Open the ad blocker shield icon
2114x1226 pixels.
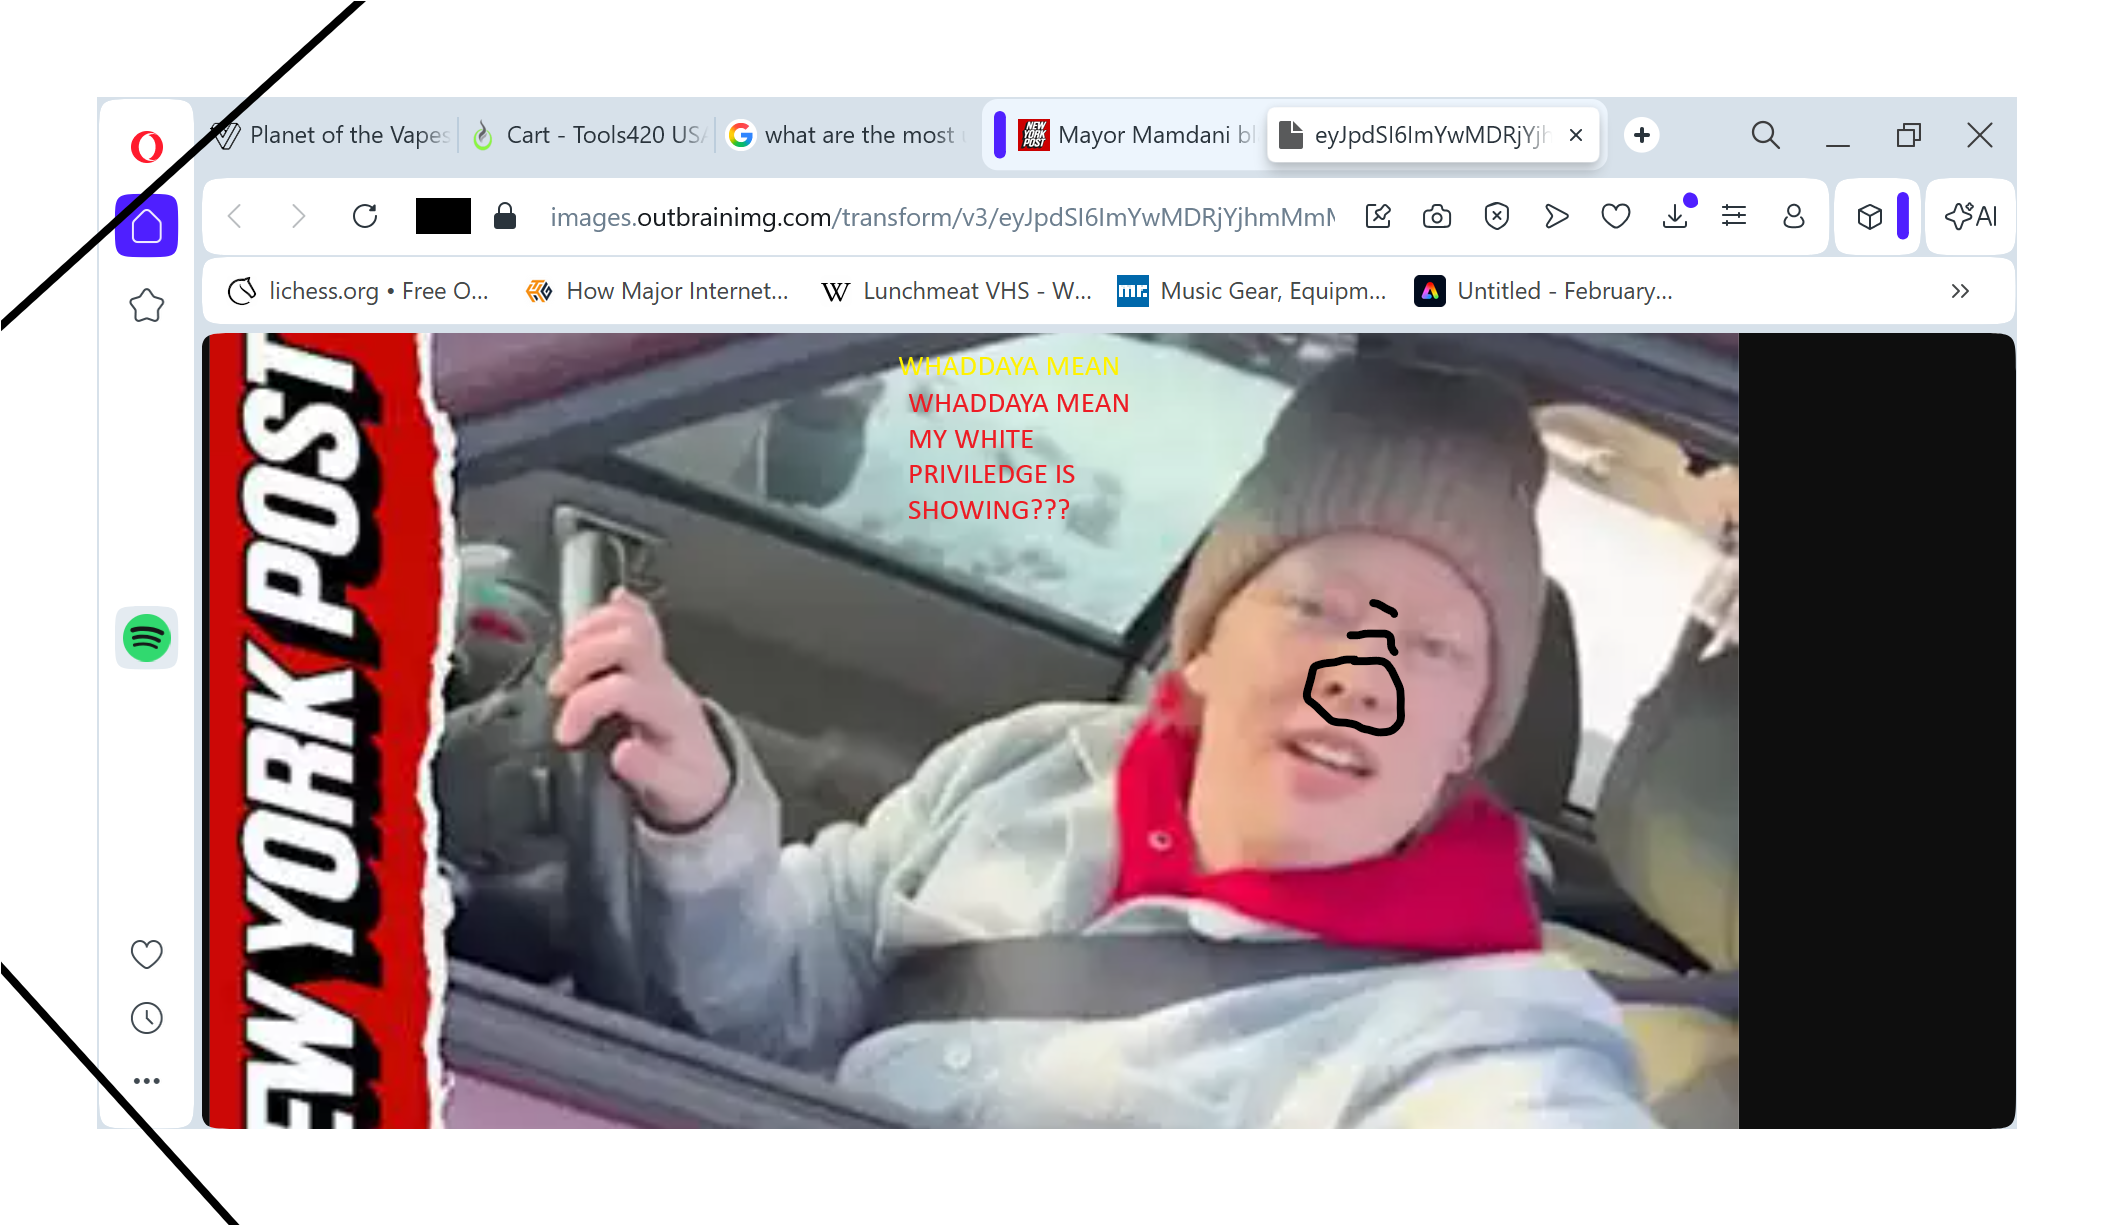point(1496,216)
